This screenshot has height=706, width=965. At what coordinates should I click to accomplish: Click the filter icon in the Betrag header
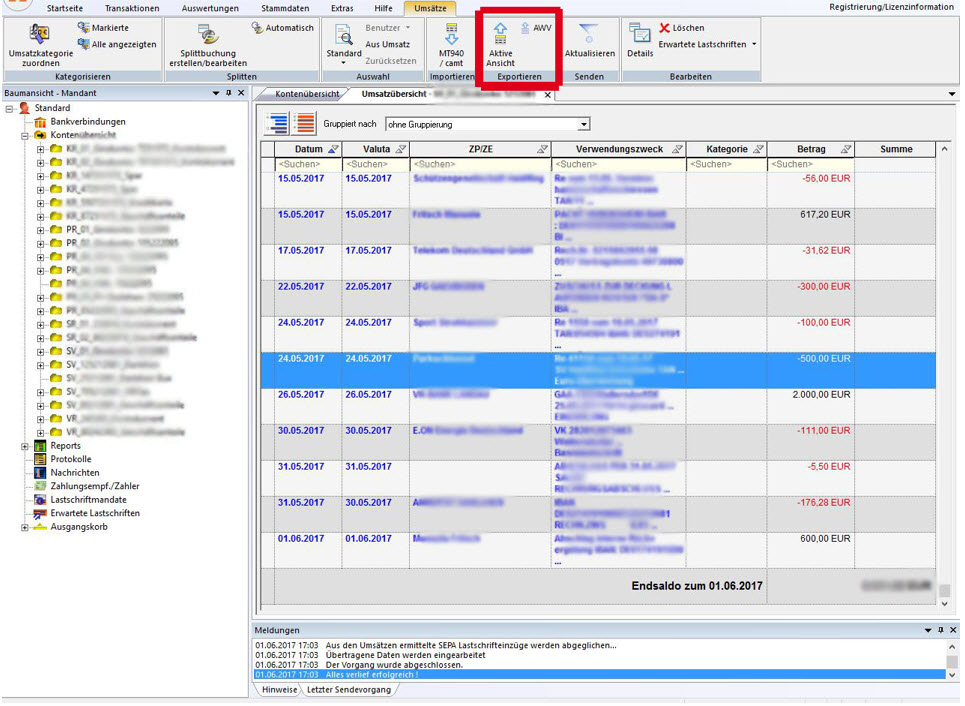pyautogui.click(x=846, y=149)
